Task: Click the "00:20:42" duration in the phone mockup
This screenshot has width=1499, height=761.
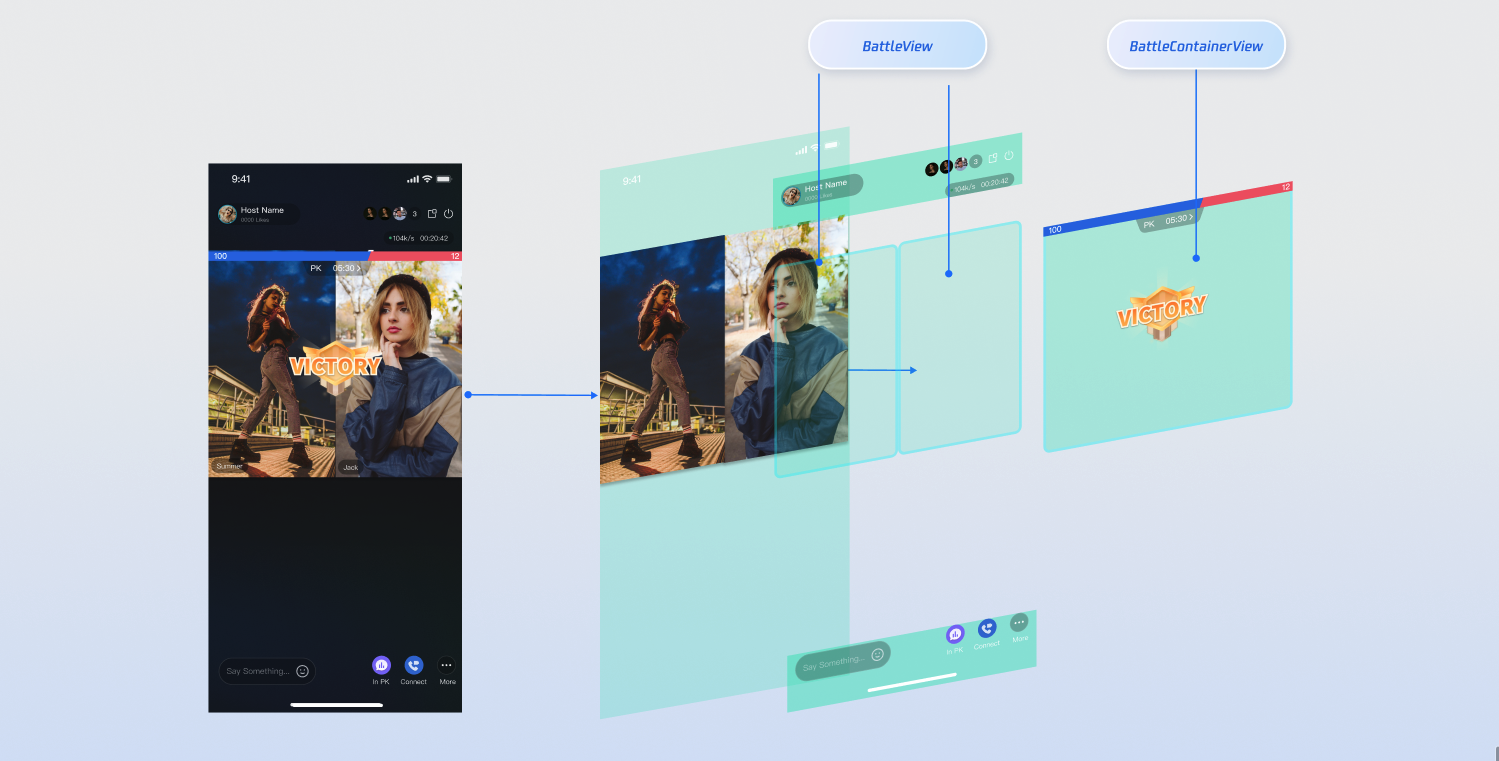Action: coord(434,239)
